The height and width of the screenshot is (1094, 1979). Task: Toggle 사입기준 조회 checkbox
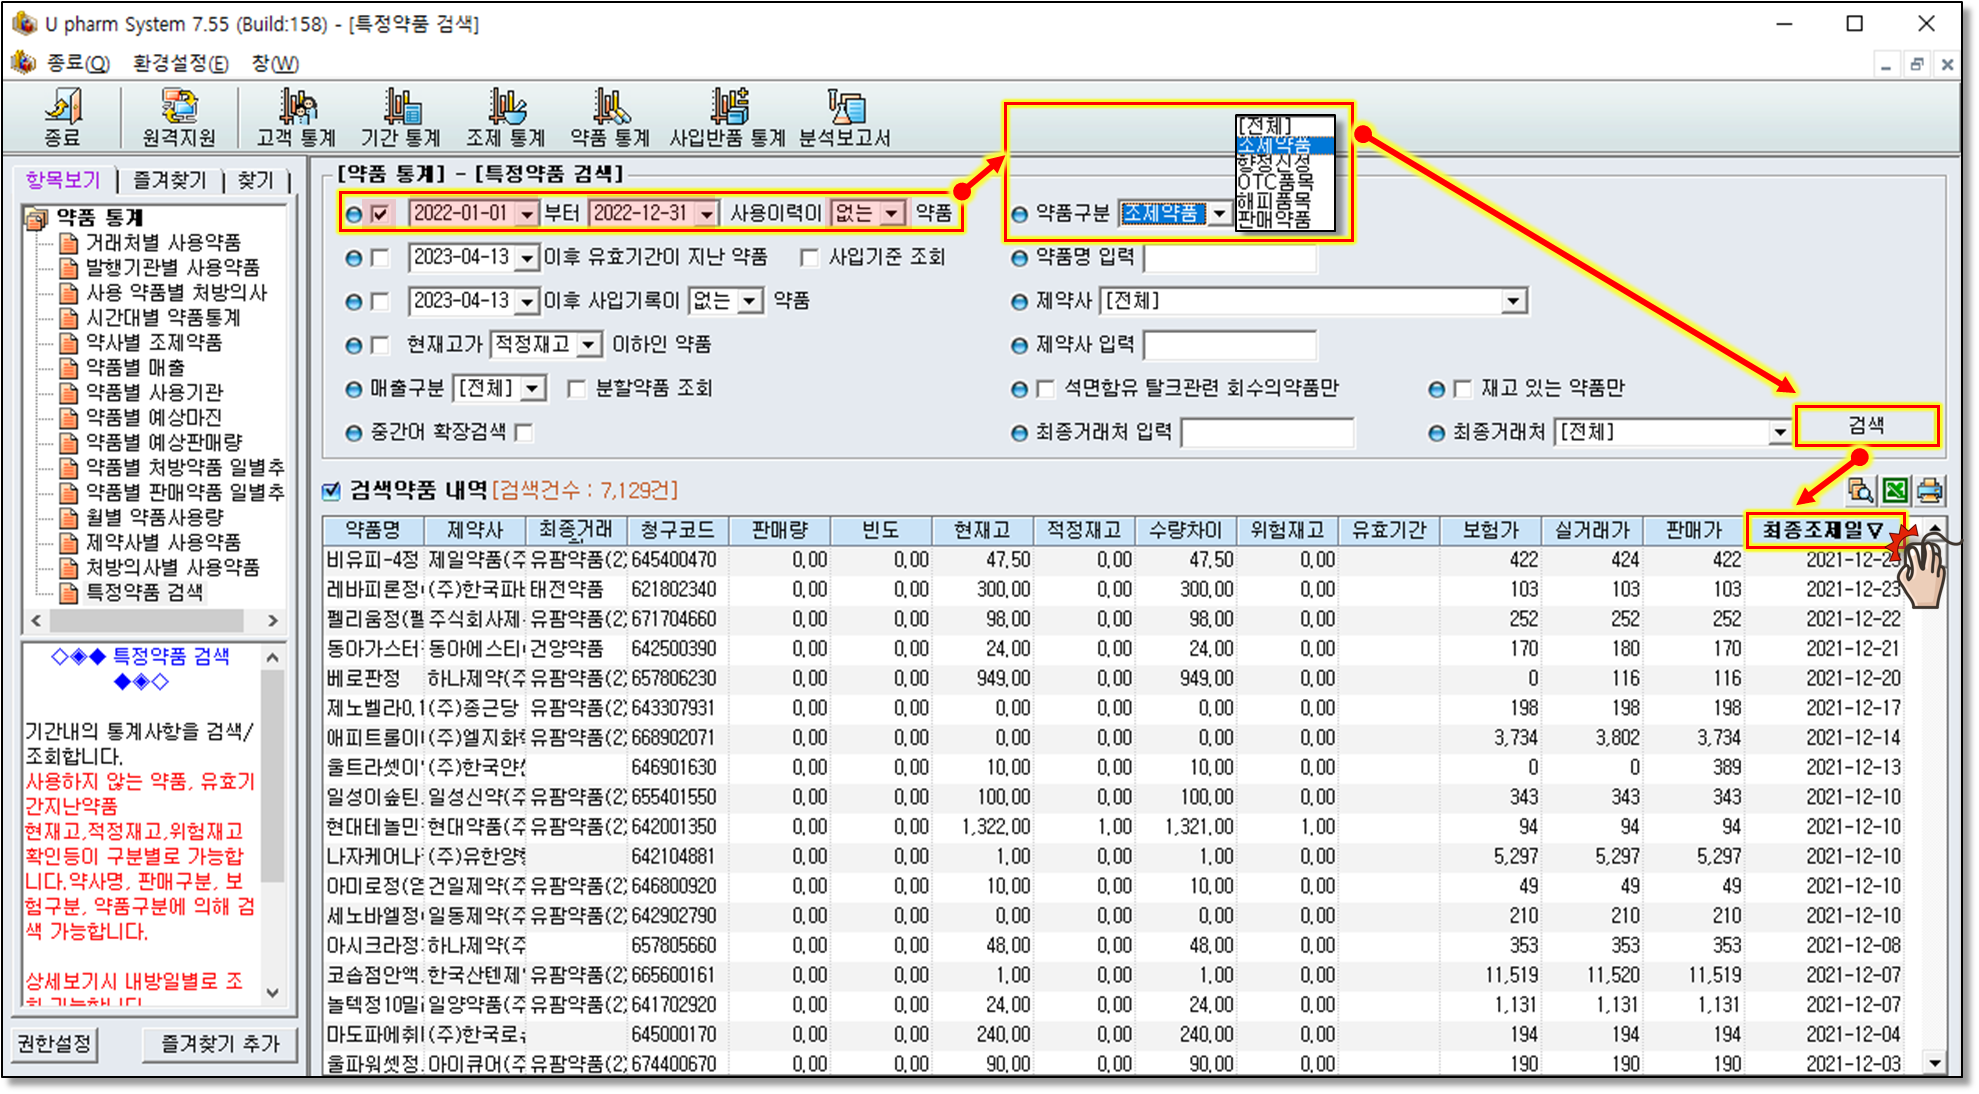(x=810, y=258)
